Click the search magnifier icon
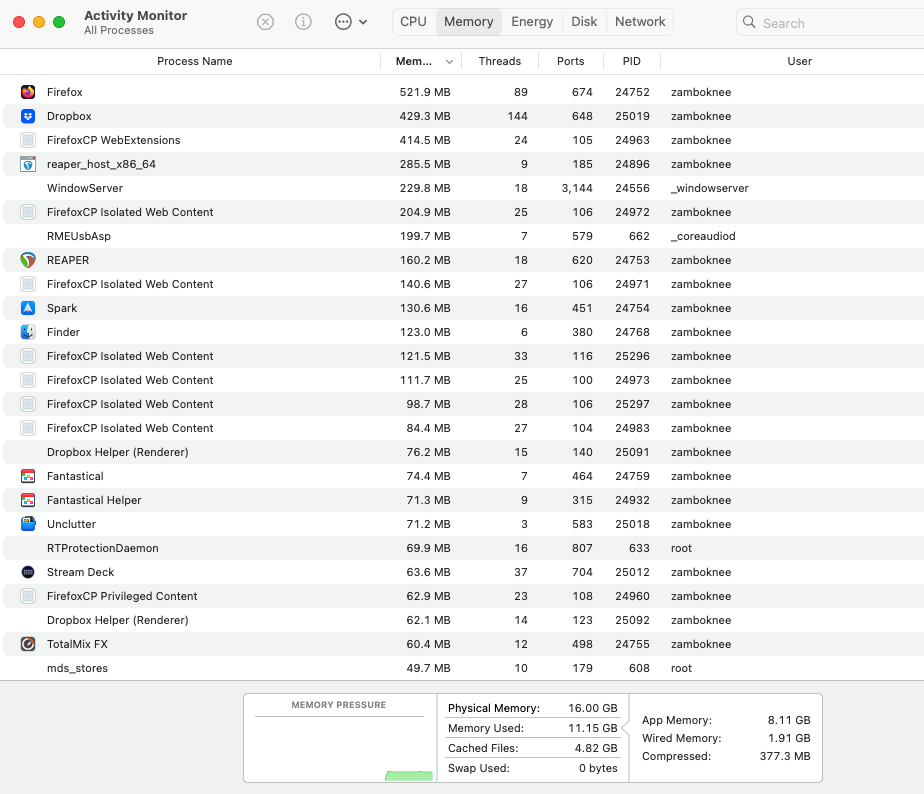The width and height of the screenshot is (924, 794). click(x=749, y=22)
